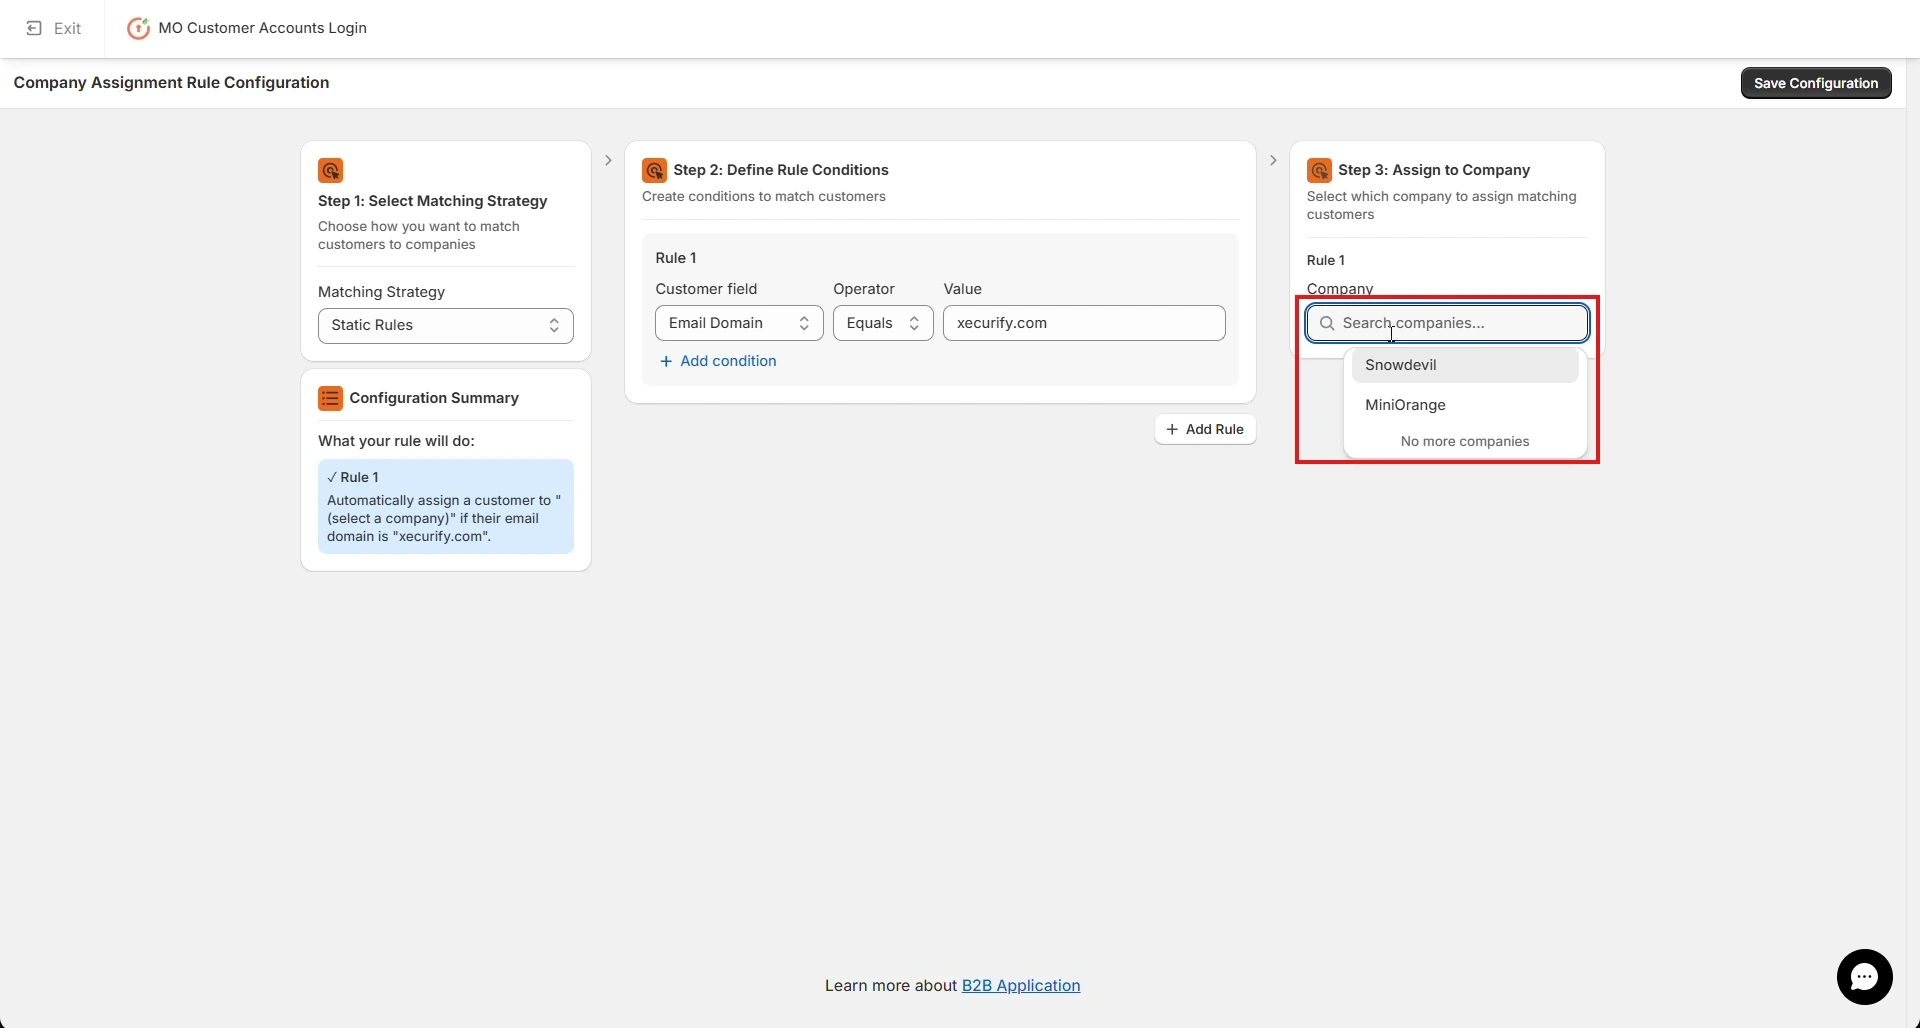Click the chevron arrow between Step 2 and Step 3
The height and width of the screenshot is (1028, 1920).
[x=1273, y=160]
